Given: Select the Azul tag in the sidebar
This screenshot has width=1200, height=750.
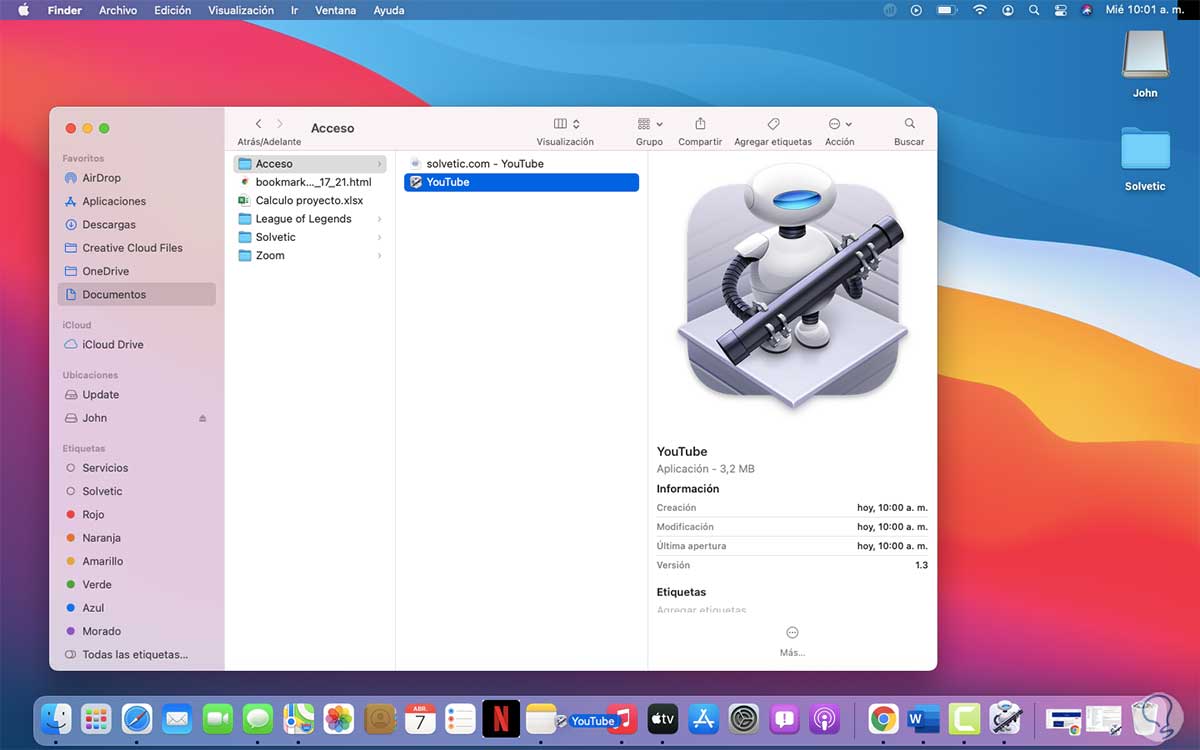Looking at the screenshot, I should coord(136,608).
